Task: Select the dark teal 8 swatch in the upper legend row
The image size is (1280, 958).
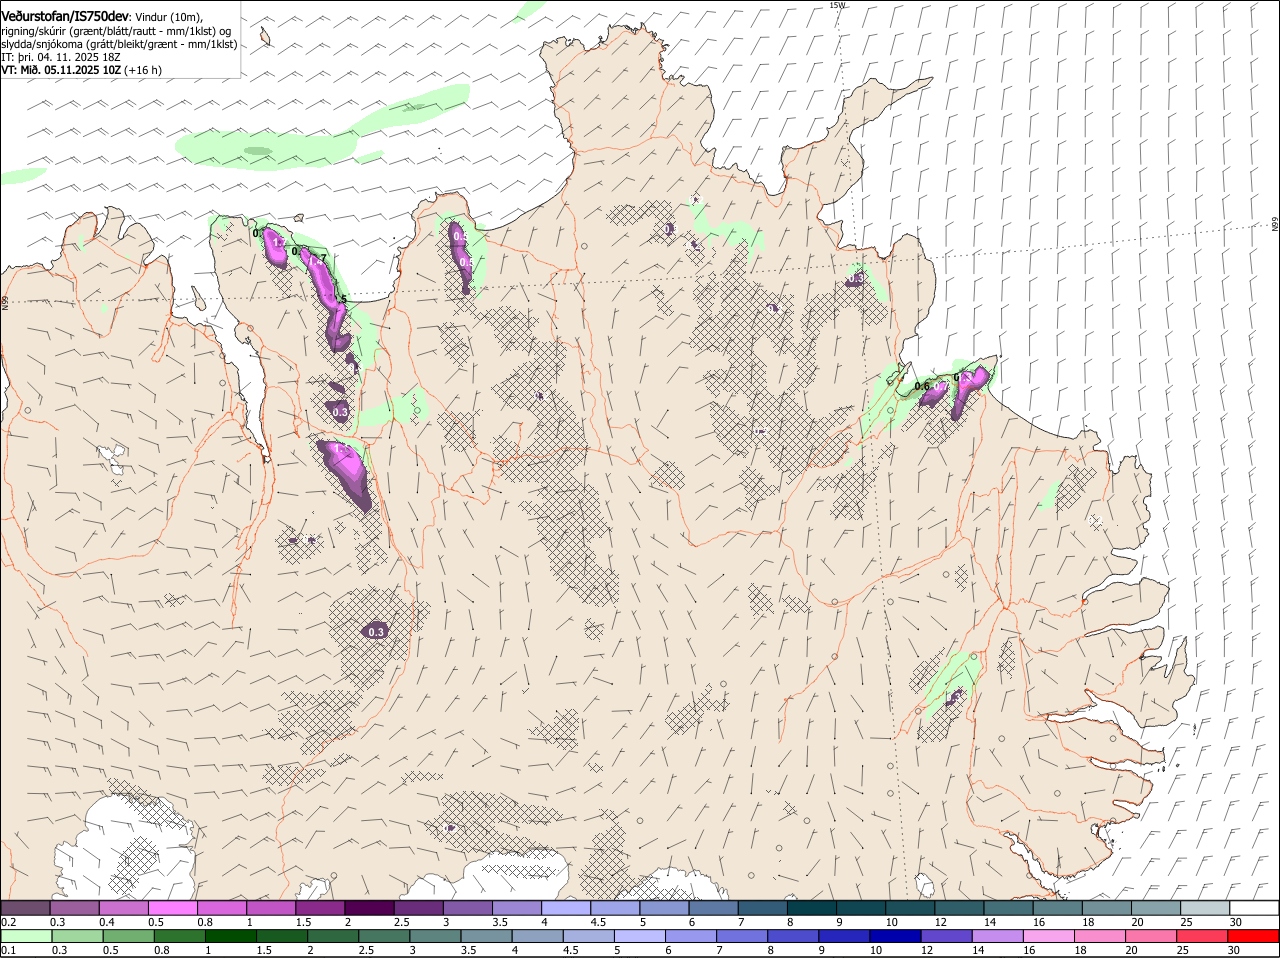Action: 811,908
